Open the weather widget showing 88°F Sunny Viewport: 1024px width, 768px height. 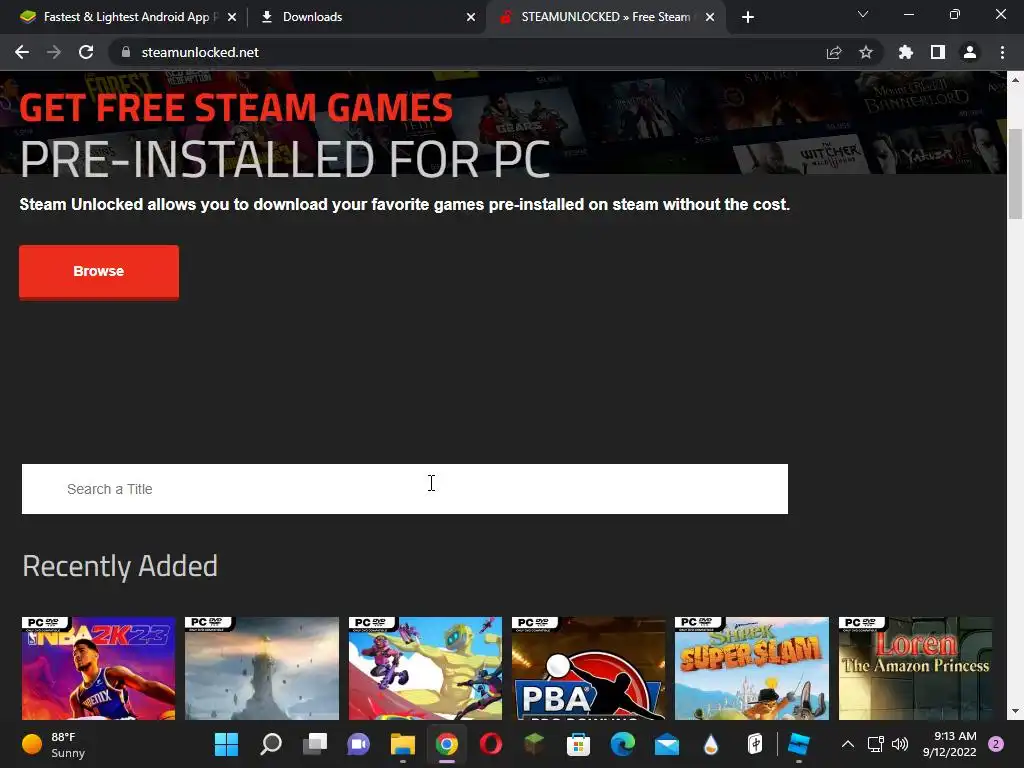click(54, 744)
